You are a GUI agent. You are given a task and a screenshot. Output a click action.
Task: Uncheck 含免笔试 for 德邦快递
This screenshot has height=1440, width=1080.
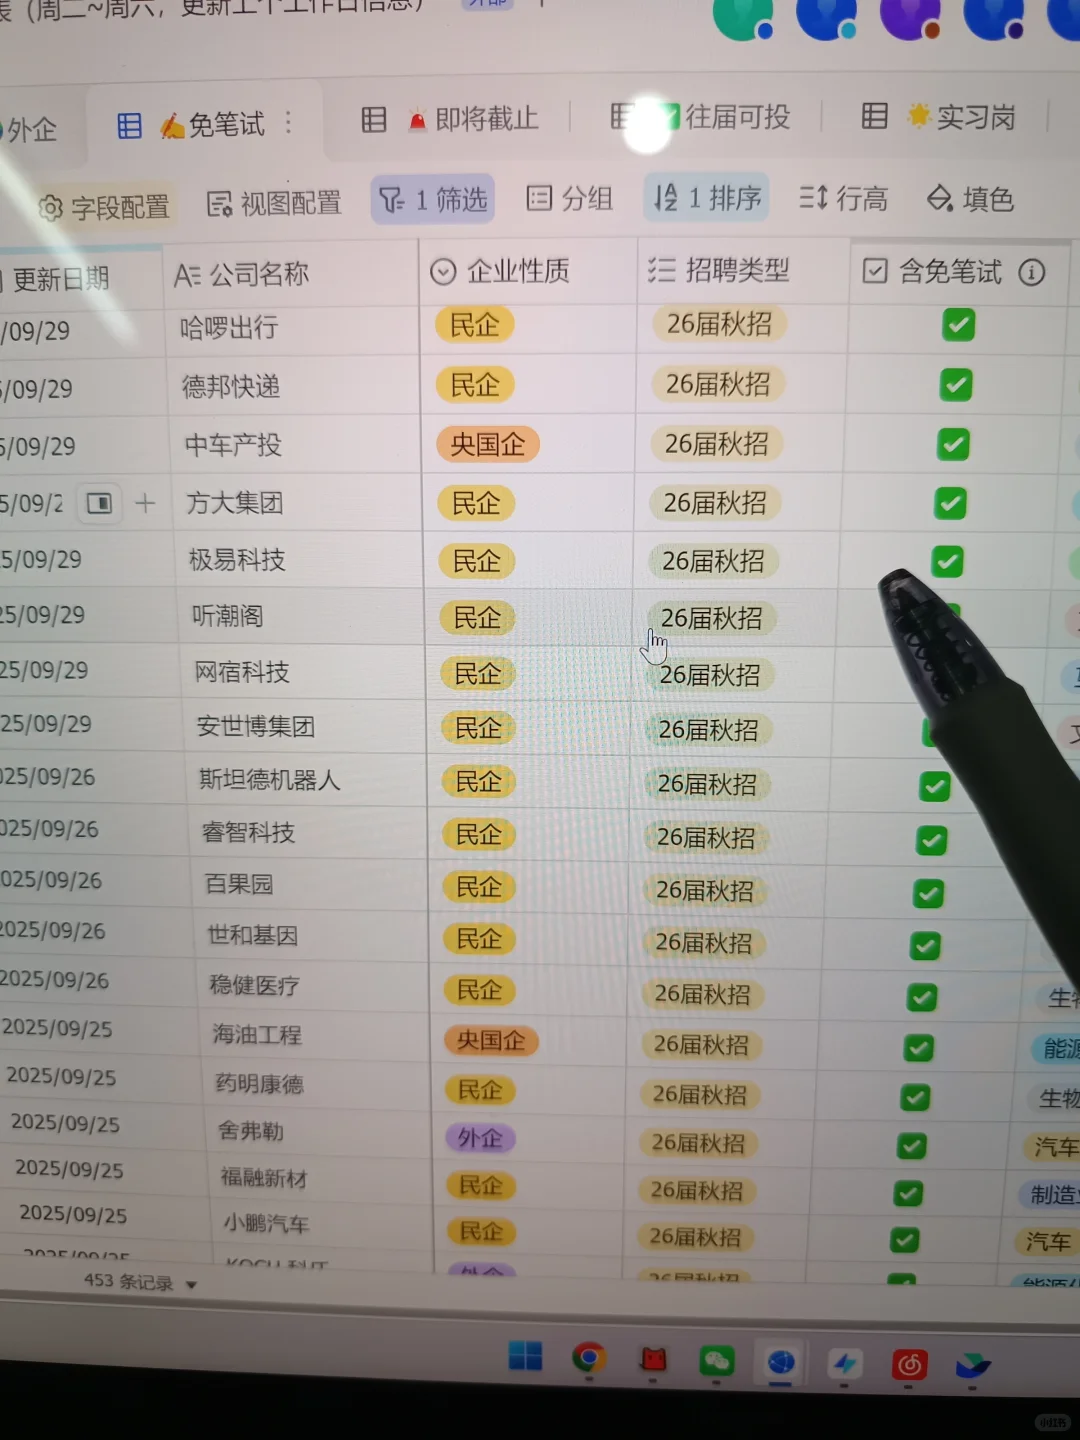click(x=955, y=384)
